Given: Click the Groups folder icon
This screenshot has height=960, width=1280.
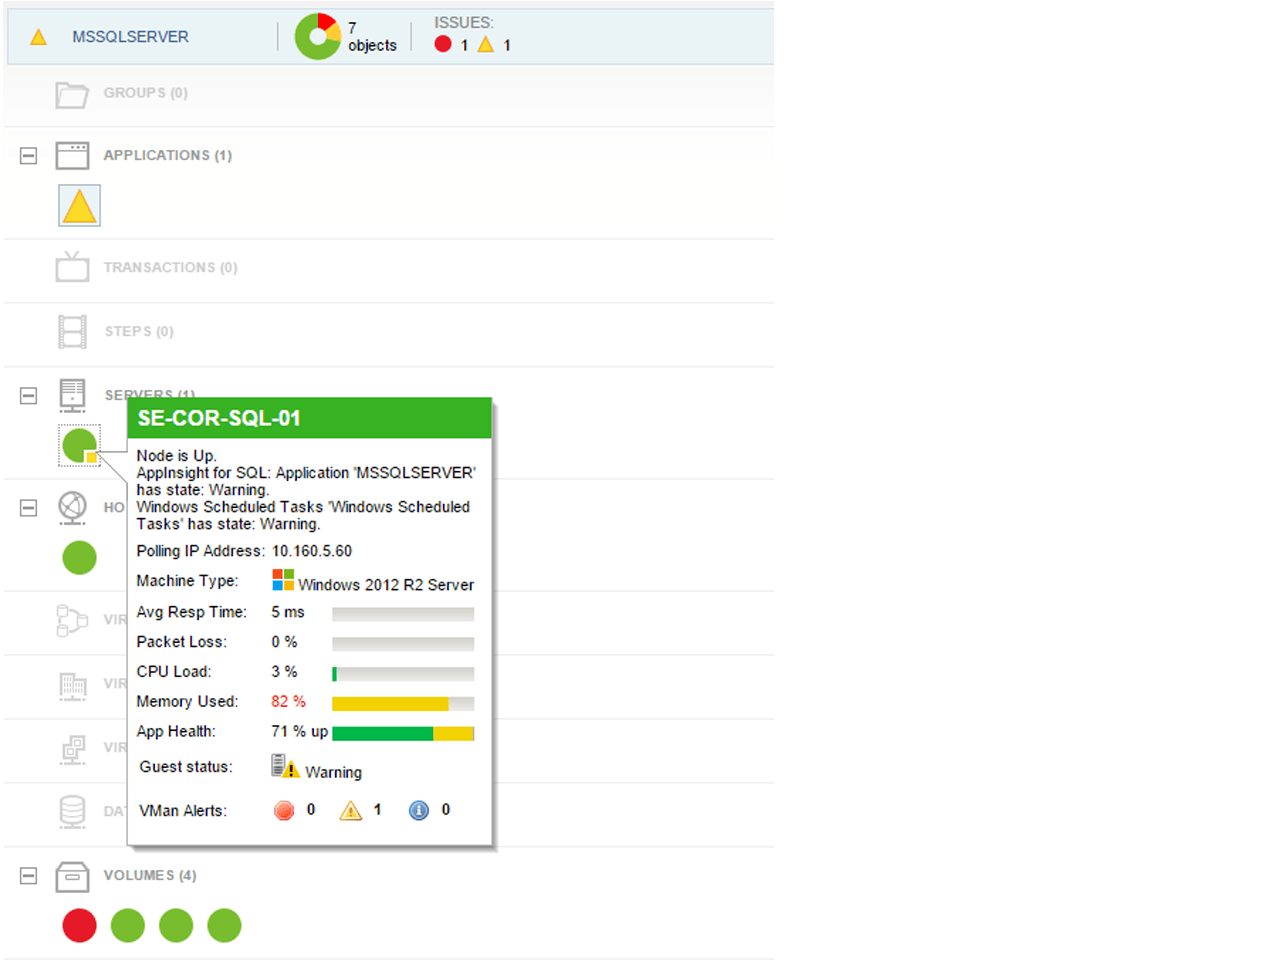Looking at the screenshot, I should pos(72,94).
